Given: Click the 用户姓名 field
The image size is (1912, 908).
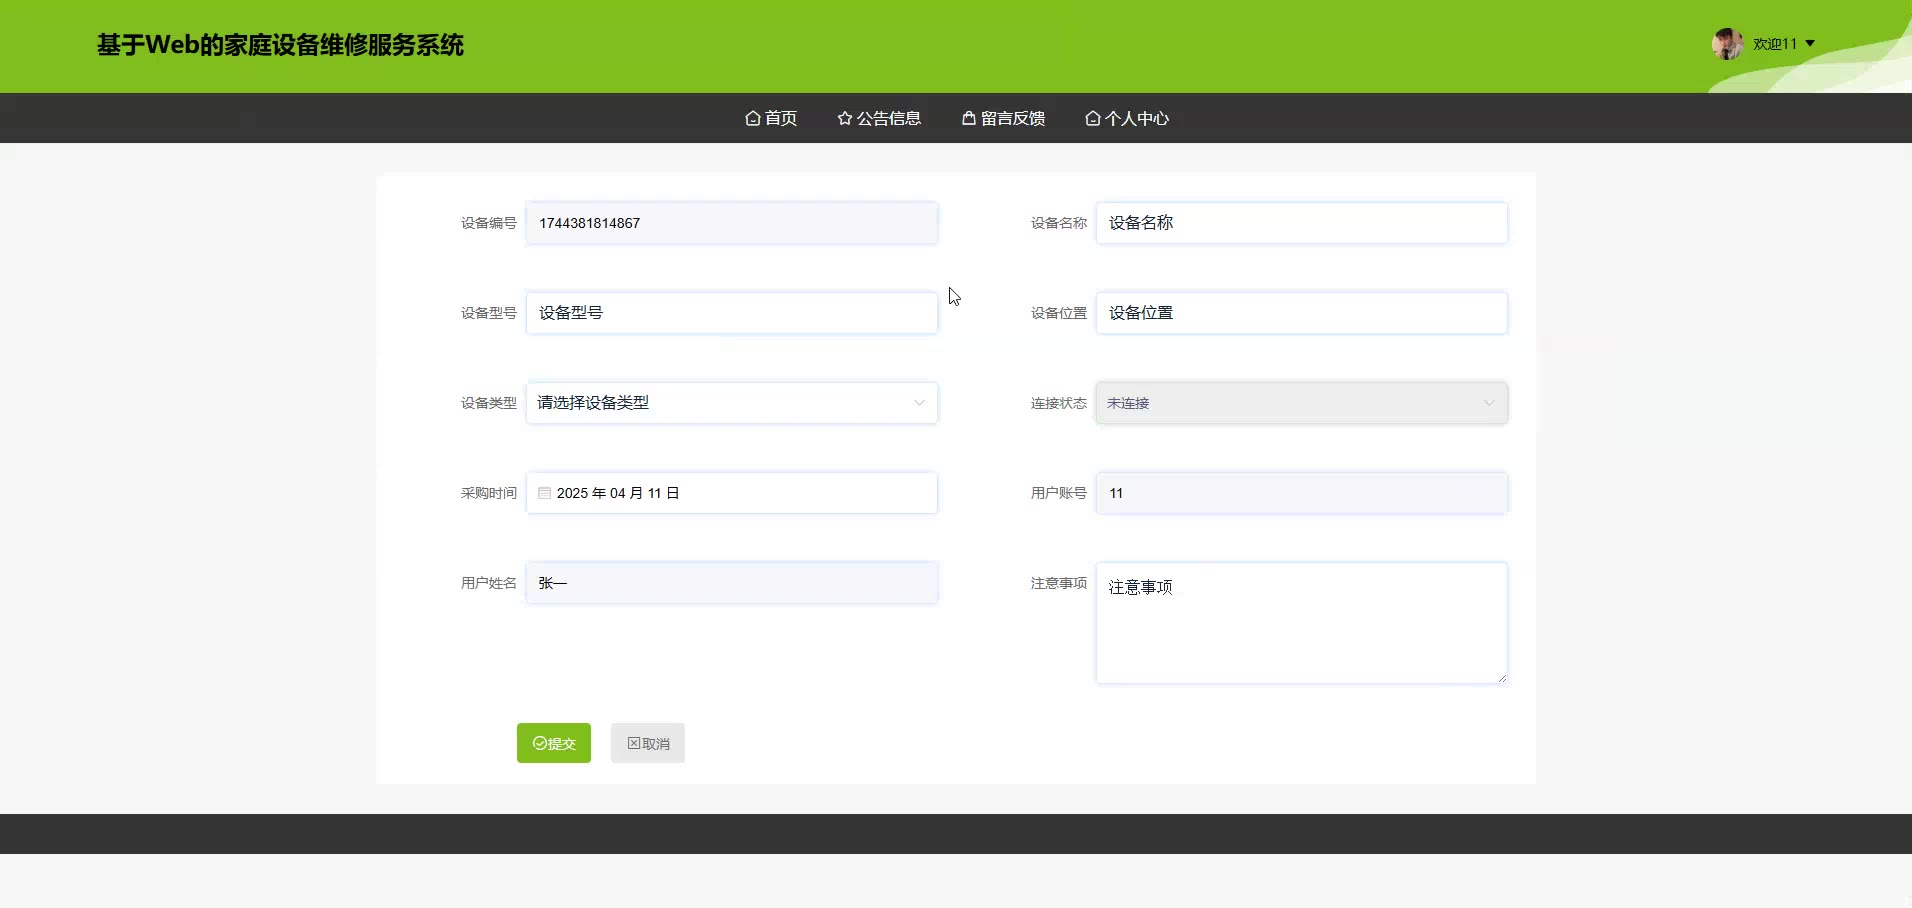Looking at the screenshot, I should coord(731,583).
